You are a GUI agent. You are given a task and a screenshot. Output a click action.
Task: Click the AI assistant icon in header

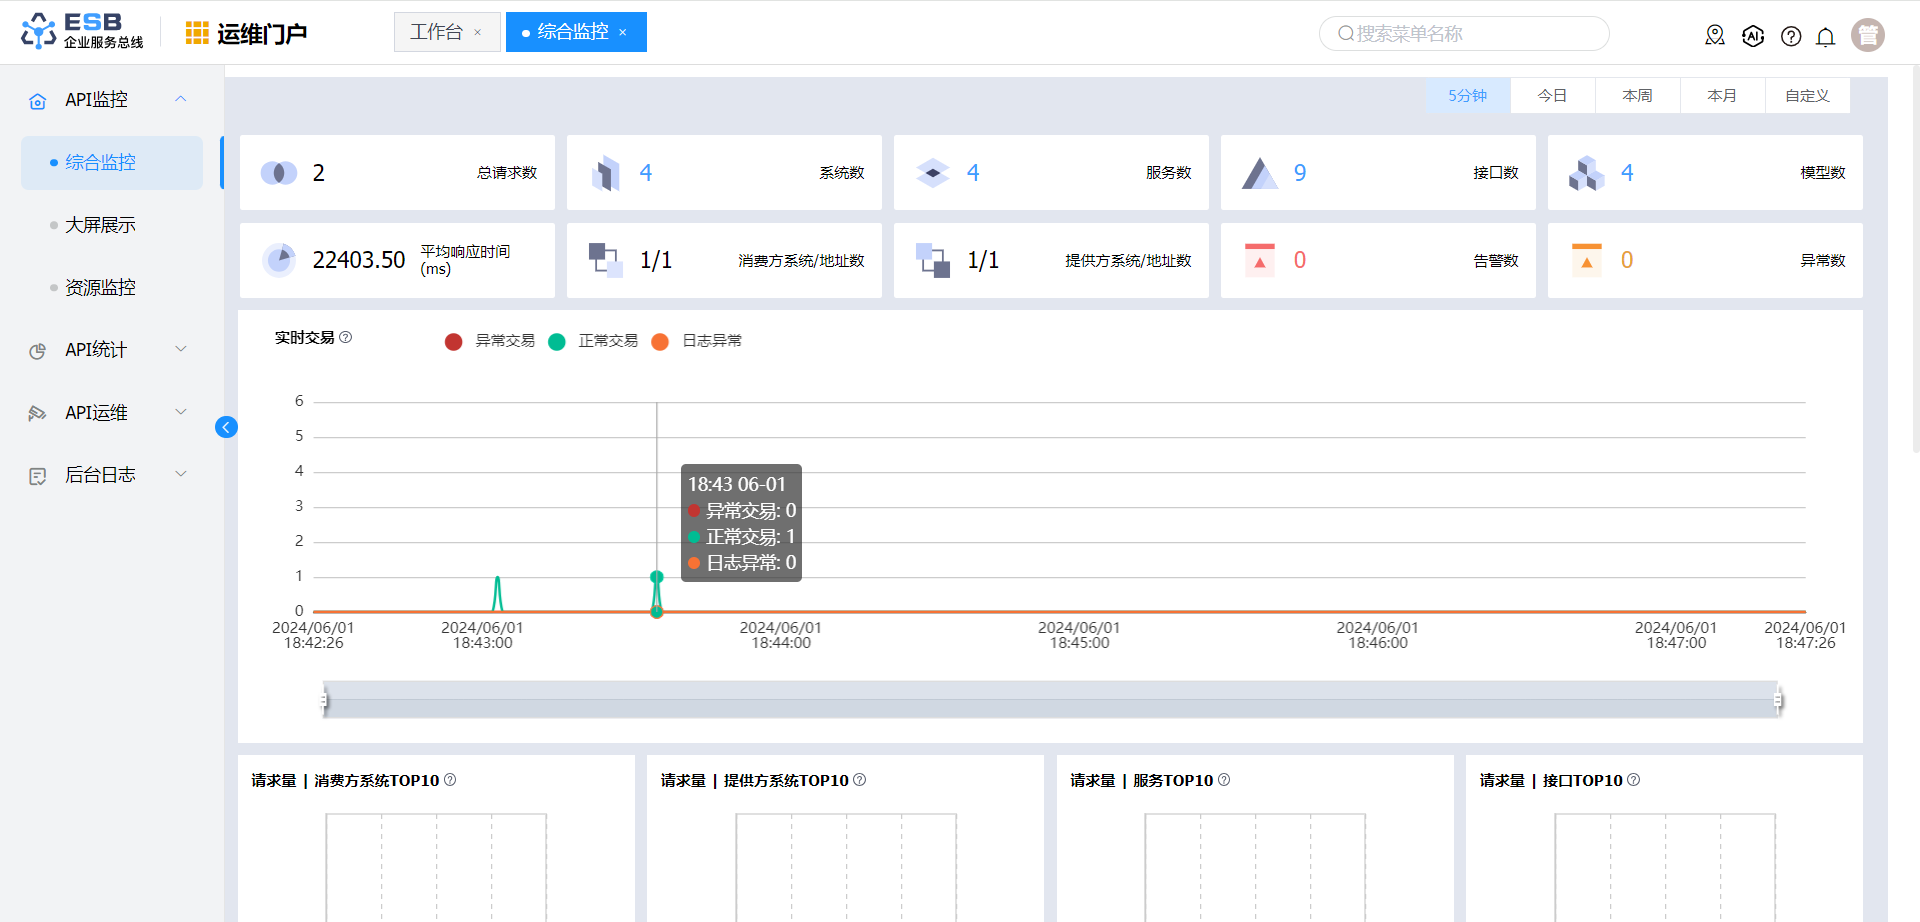[x=1753, y=36]
